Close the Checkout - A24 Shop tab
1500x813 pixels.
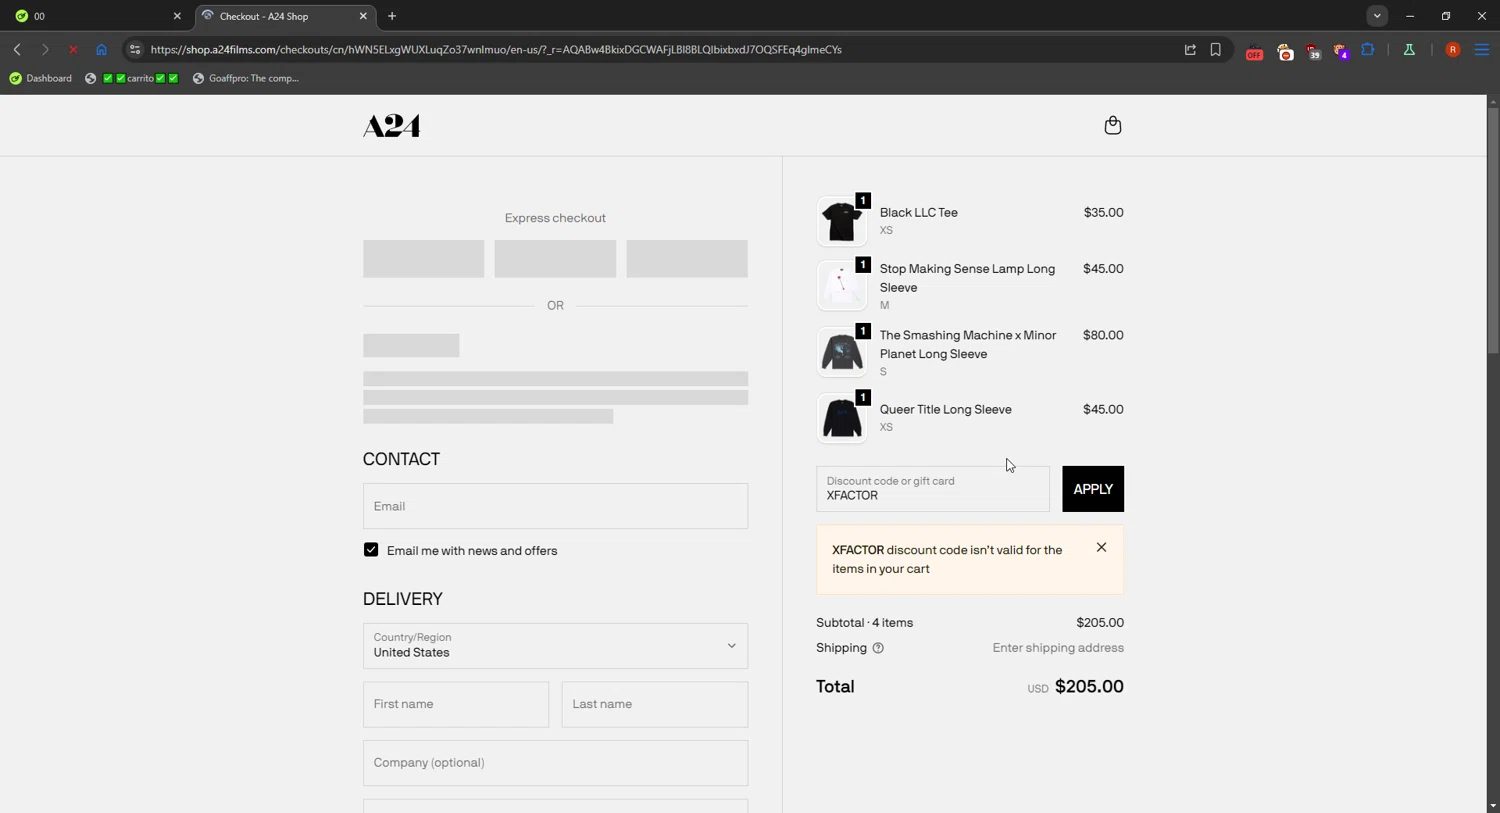coord(363,16)
